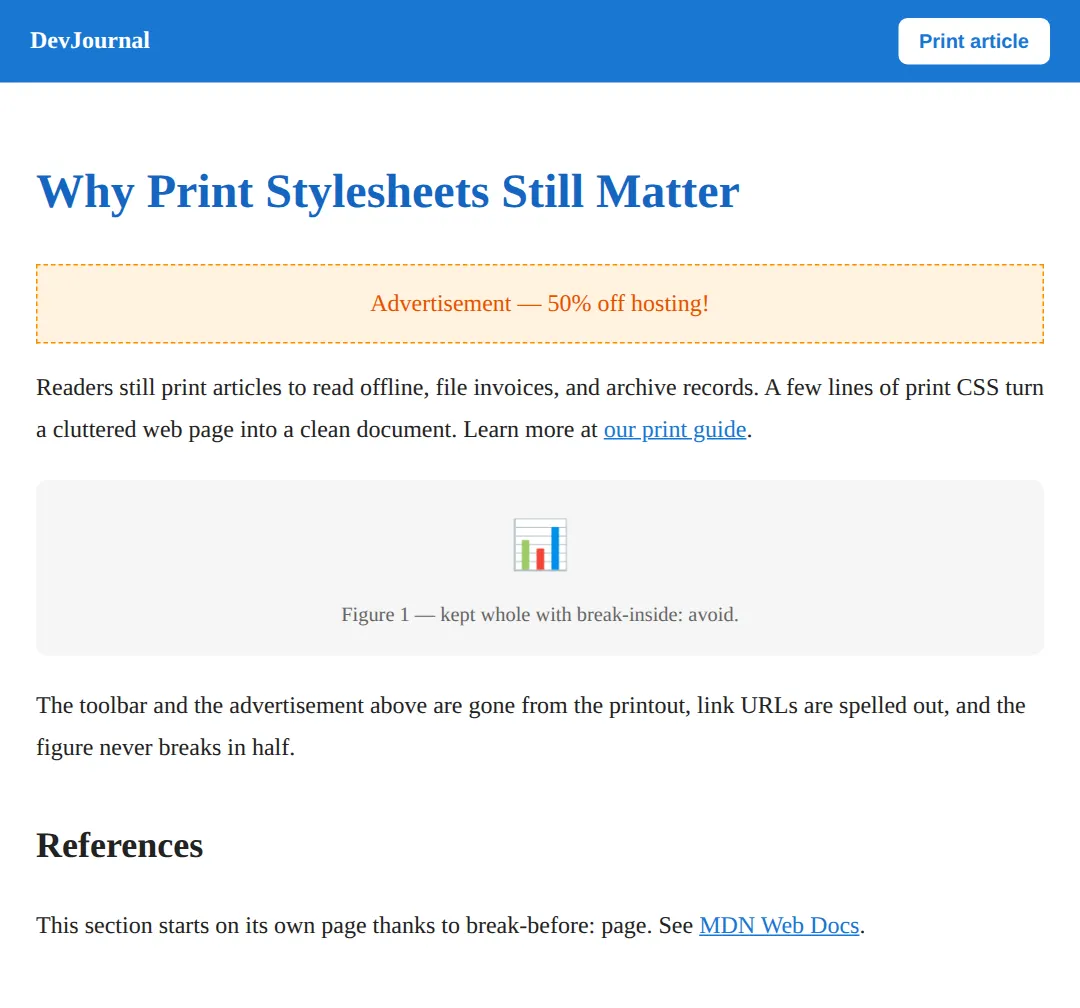Click the Figure 1 caption text
The width and height of the screenshot is (1080, 1008).
[540, 614]
